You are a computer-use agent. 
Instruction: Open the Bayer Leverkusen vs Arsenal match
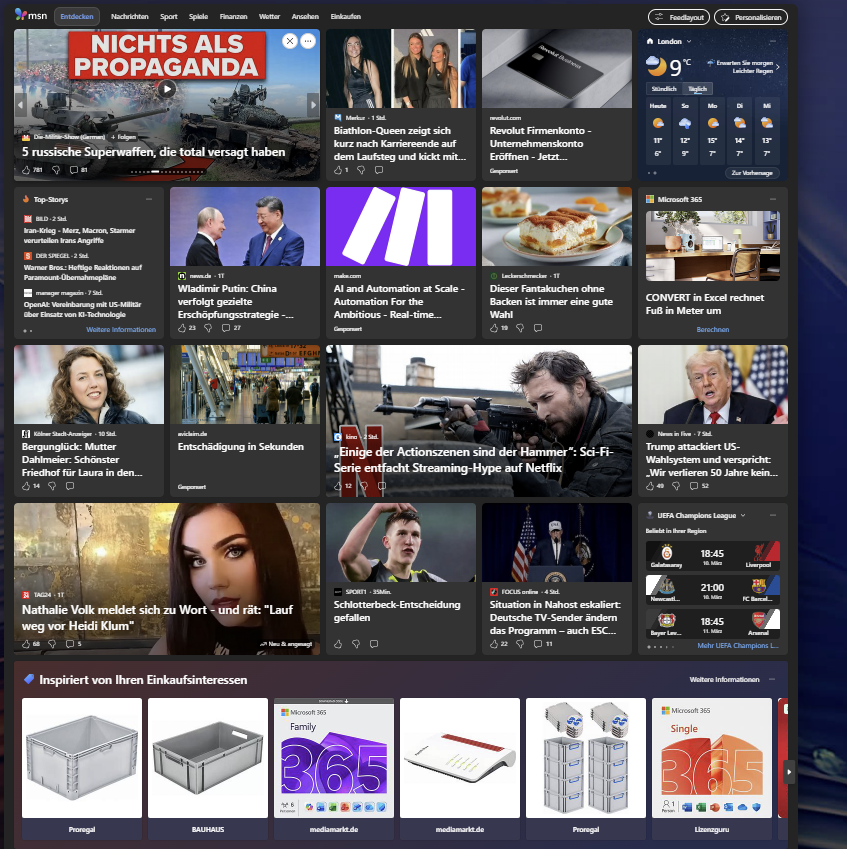[713, 624]
